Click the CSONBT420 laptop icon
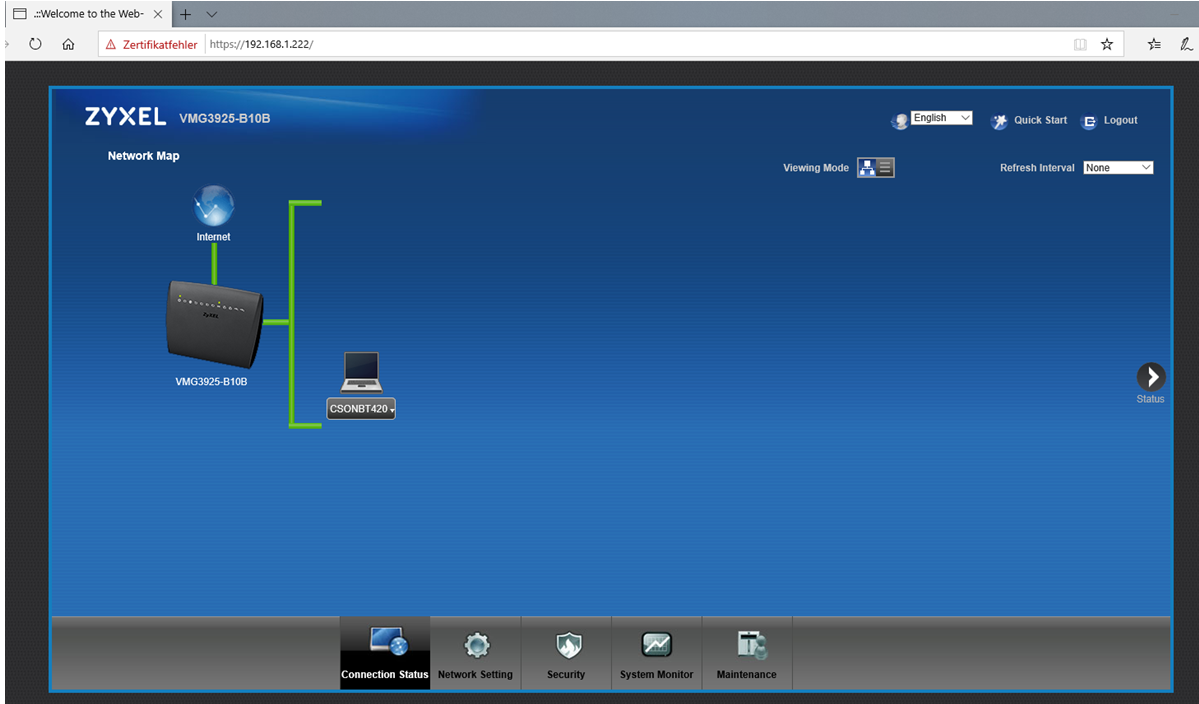The height and width of the screenshot is (704, 1199). click(361, 372)
